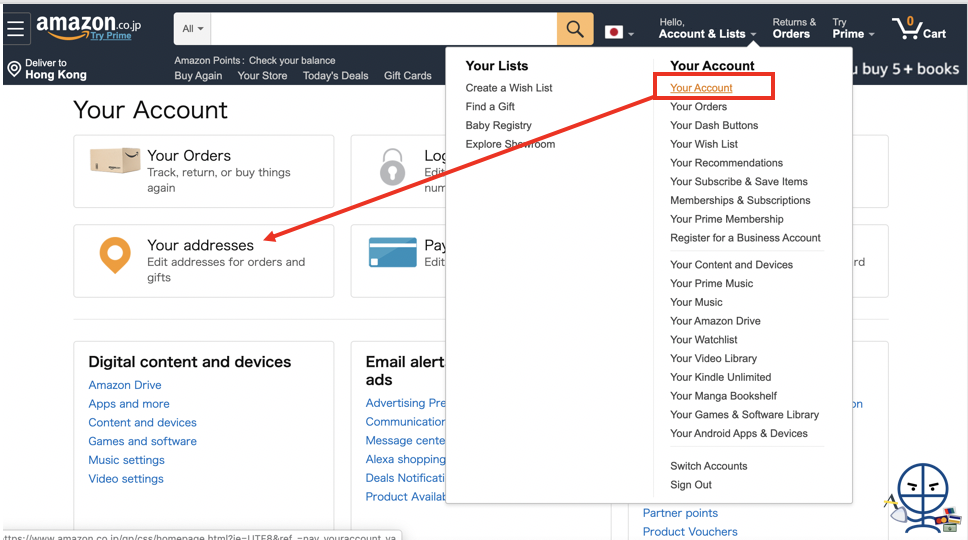Select Your Video Library
This screenshot has height=540, width=968.
[x=714, y=359]
